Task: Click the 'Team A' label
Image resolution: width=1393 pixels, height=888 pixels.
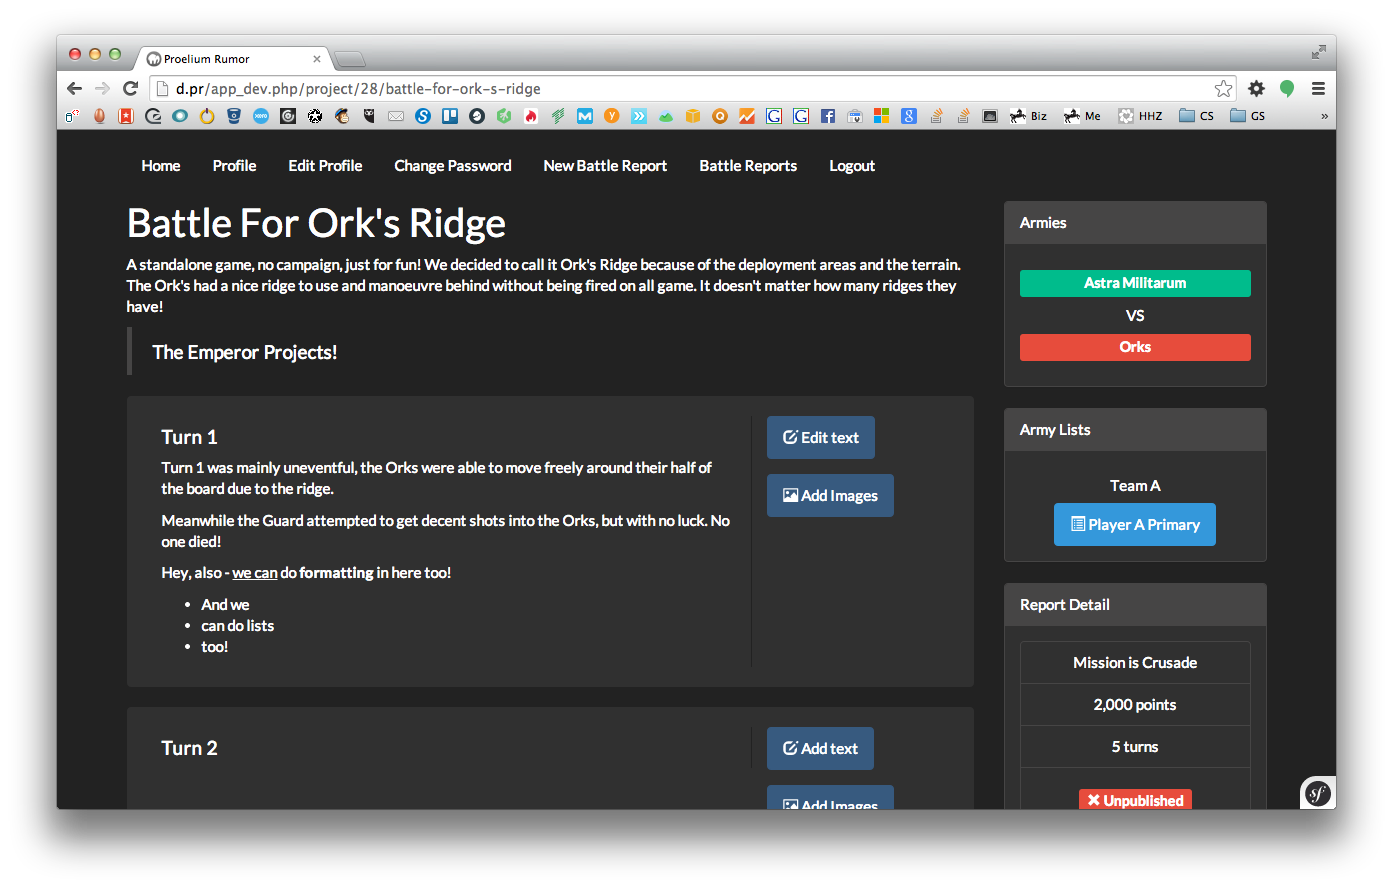Action: click(1135, 486)
